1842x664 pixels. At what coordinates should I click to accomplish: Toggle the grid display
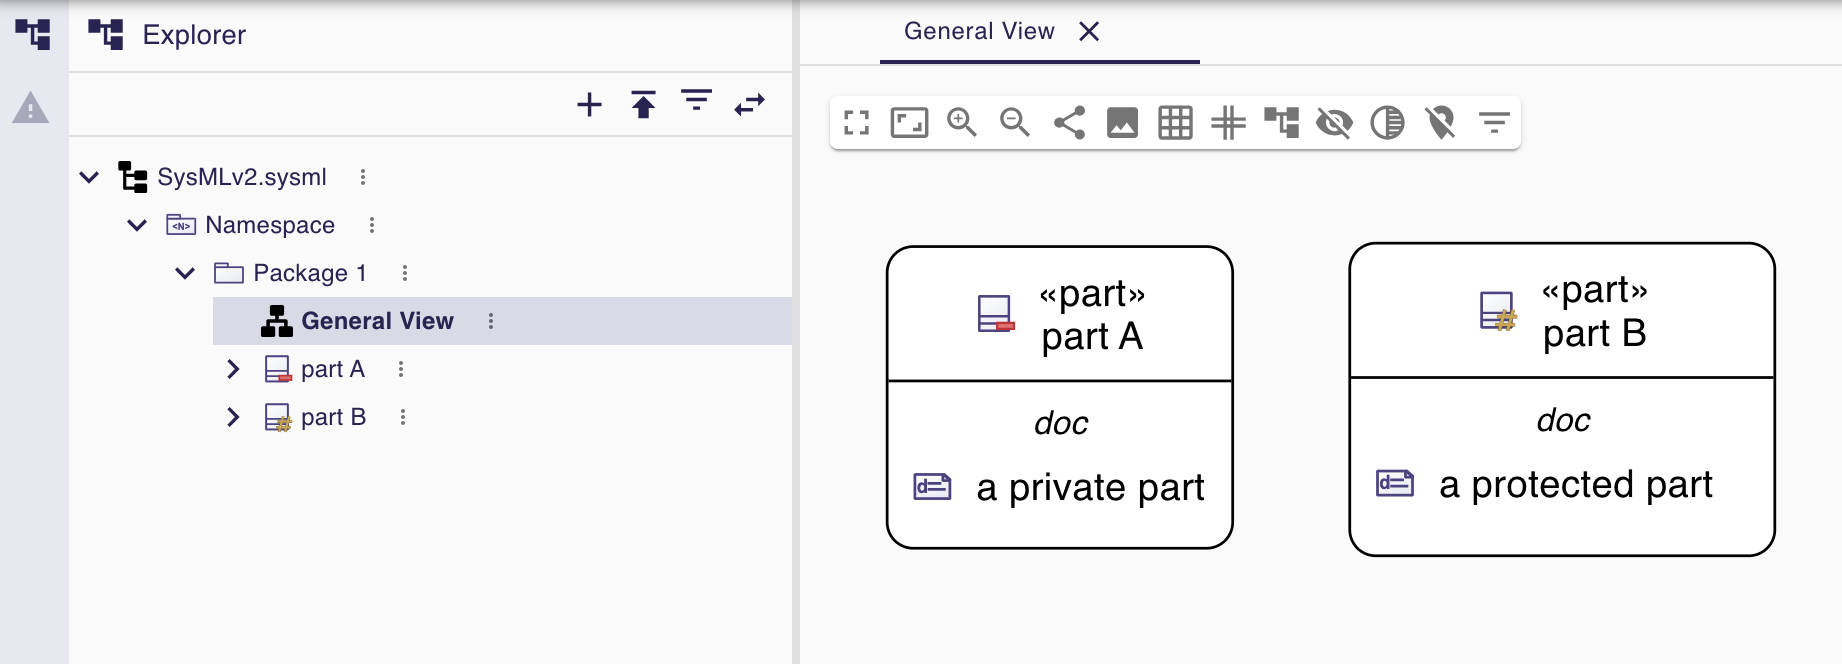(x=1175, y=123)
